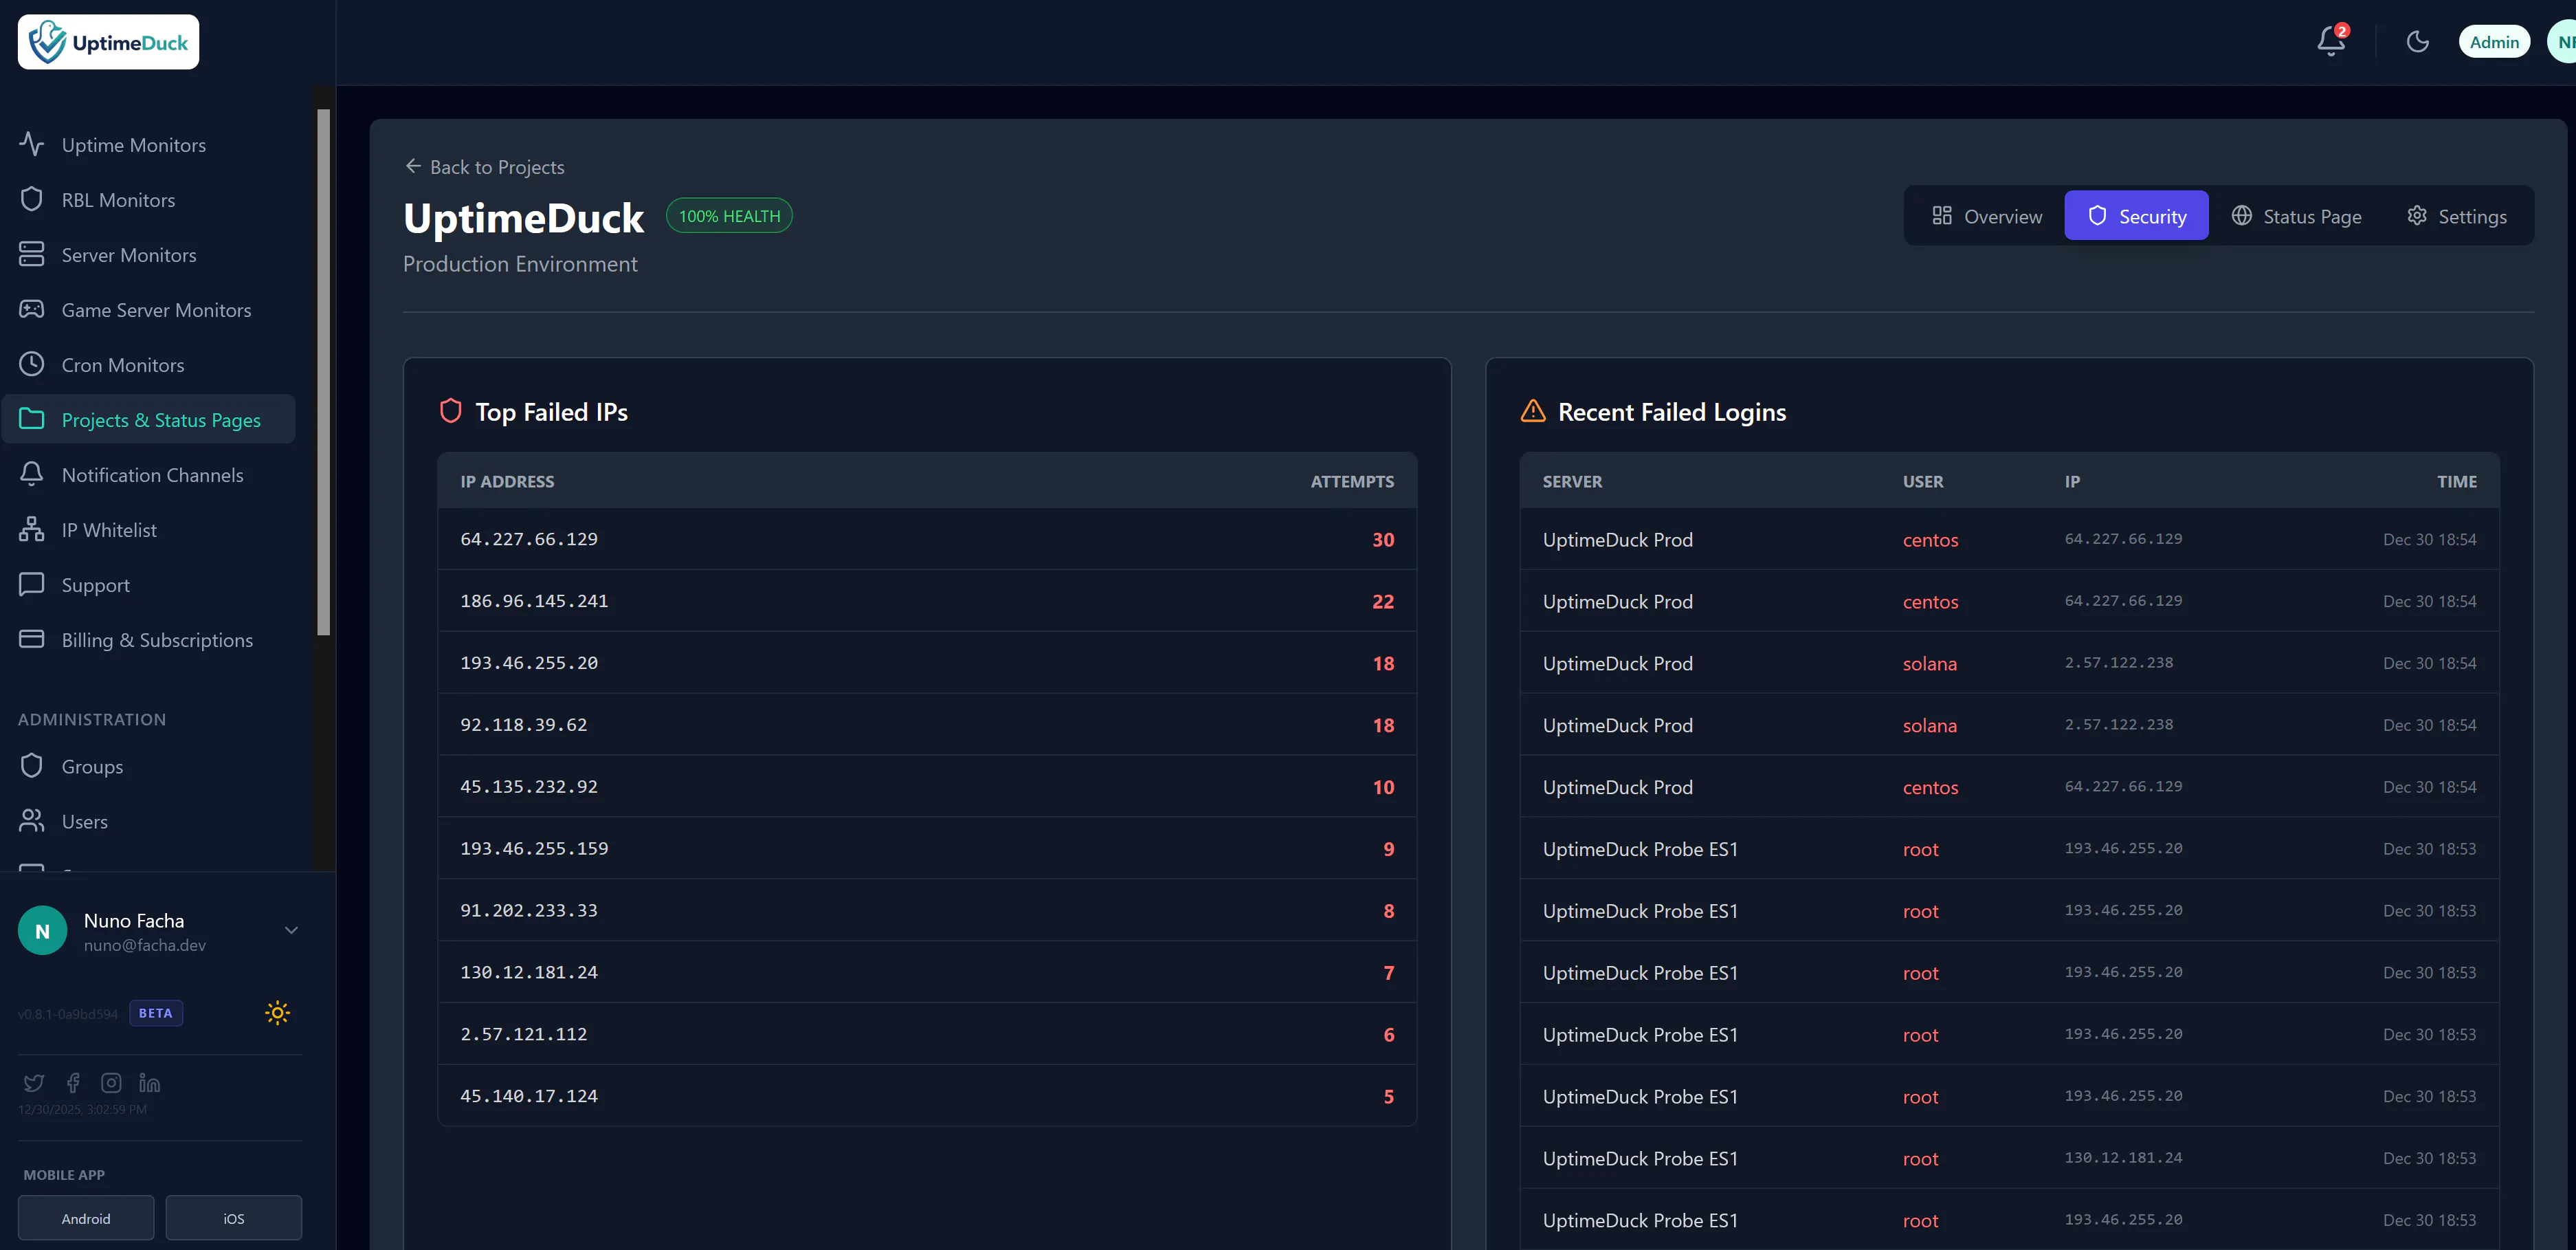Click the Android mobile app button
The image size is (2576, 1250).
(x=86, y=1218)
